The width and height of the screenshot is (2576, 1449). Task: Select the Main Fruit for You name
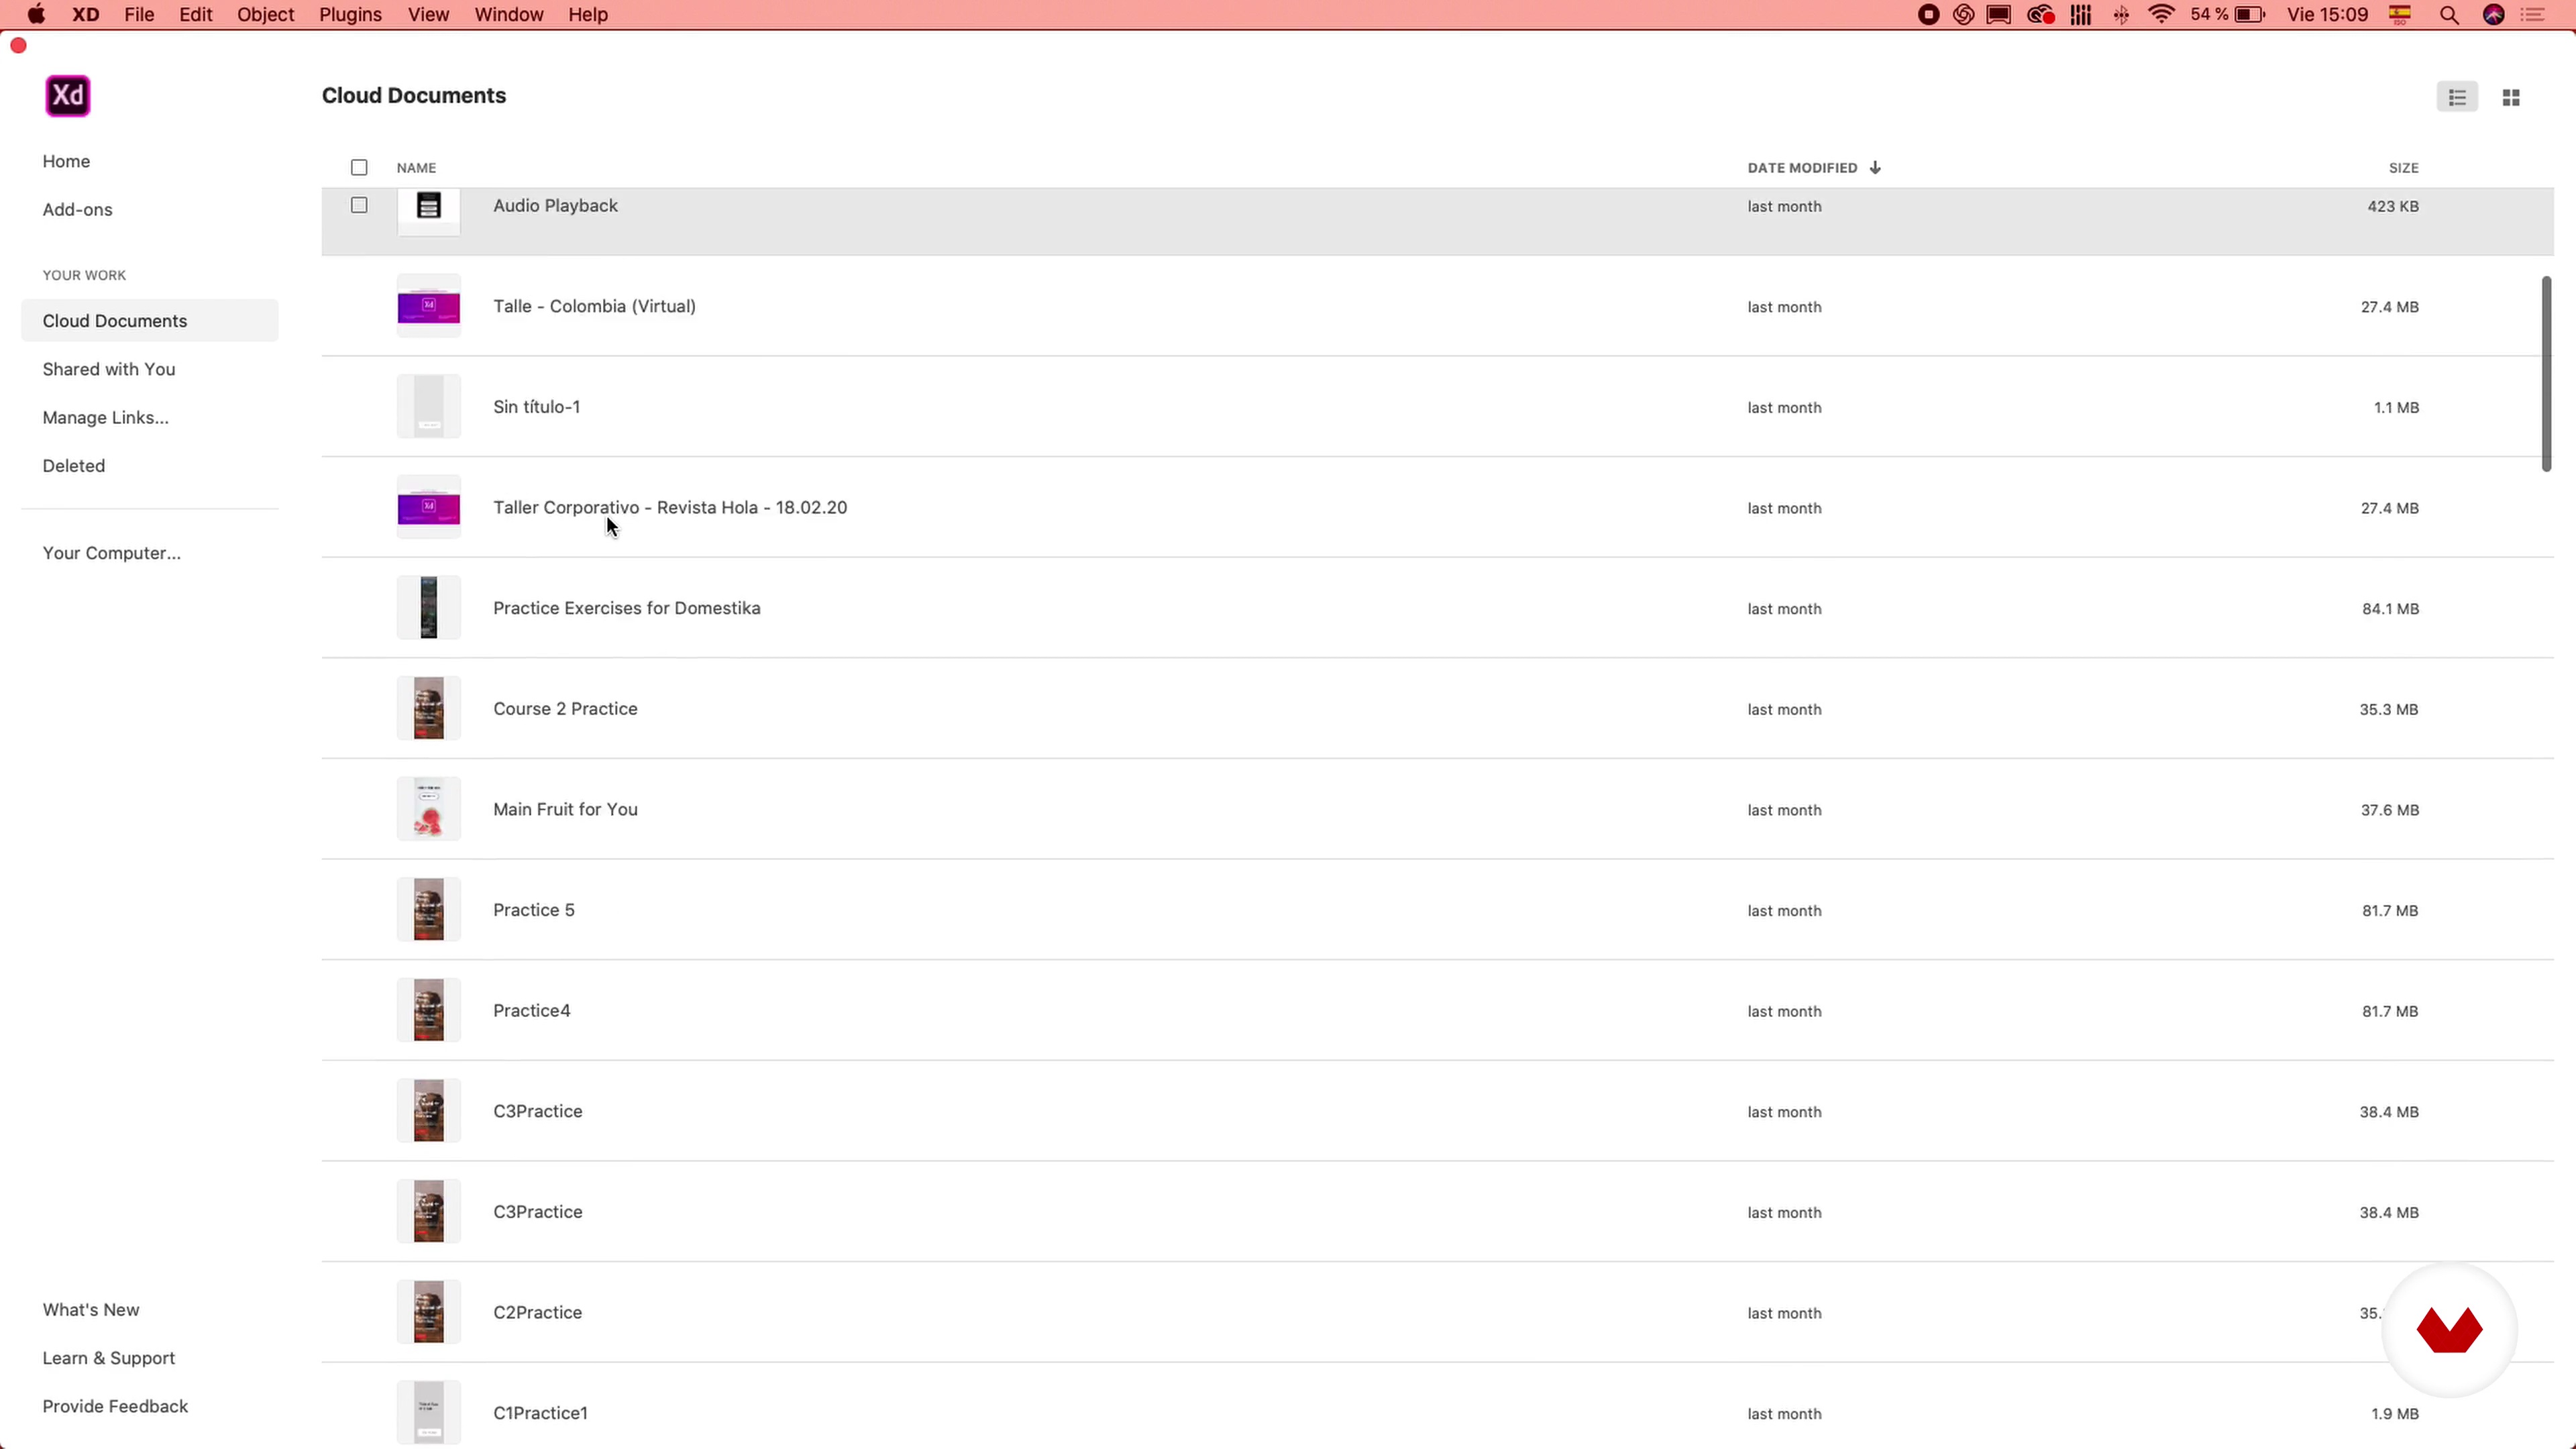point(565,809)
